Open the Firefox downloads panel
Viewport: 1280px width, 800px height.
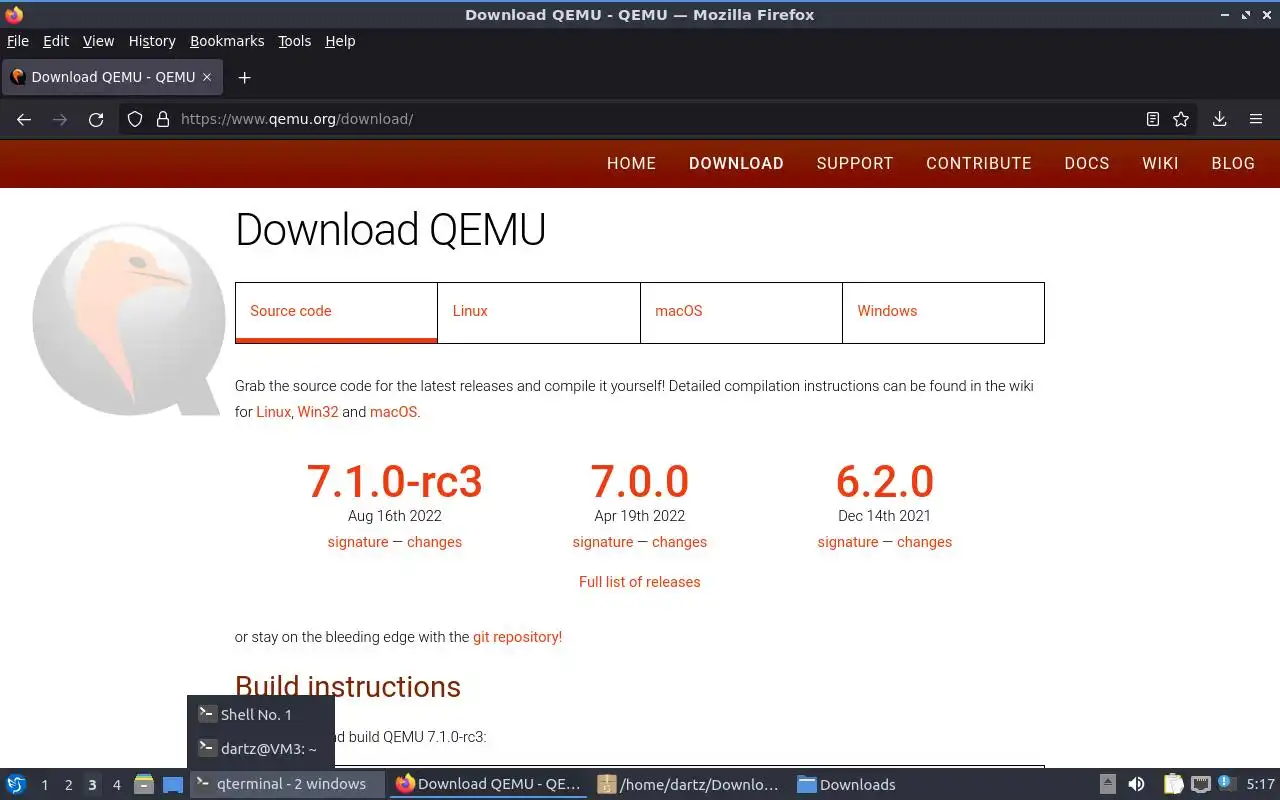(x=1220, y=119)
